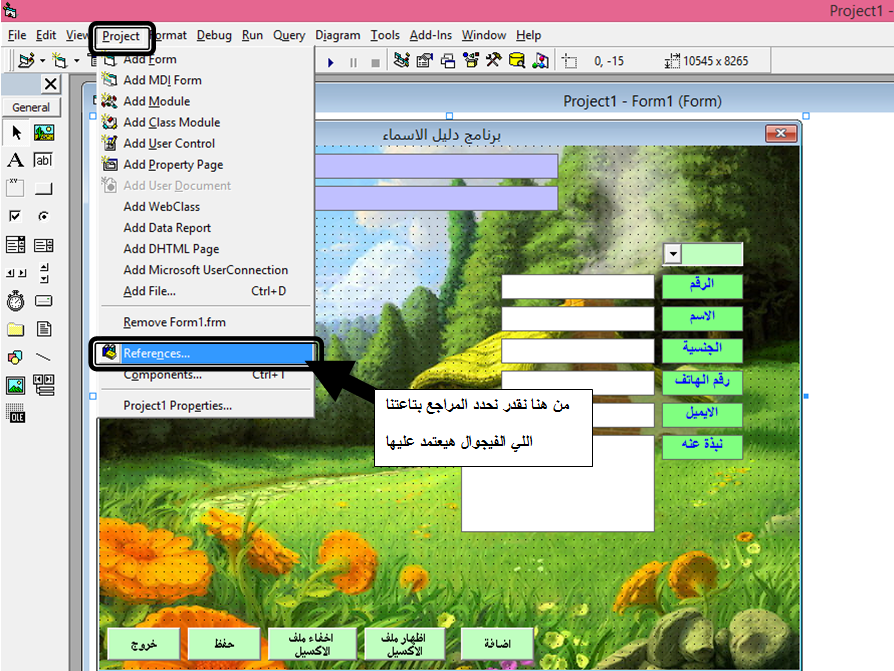Pick the TextBox control tool

click(44, 160)
